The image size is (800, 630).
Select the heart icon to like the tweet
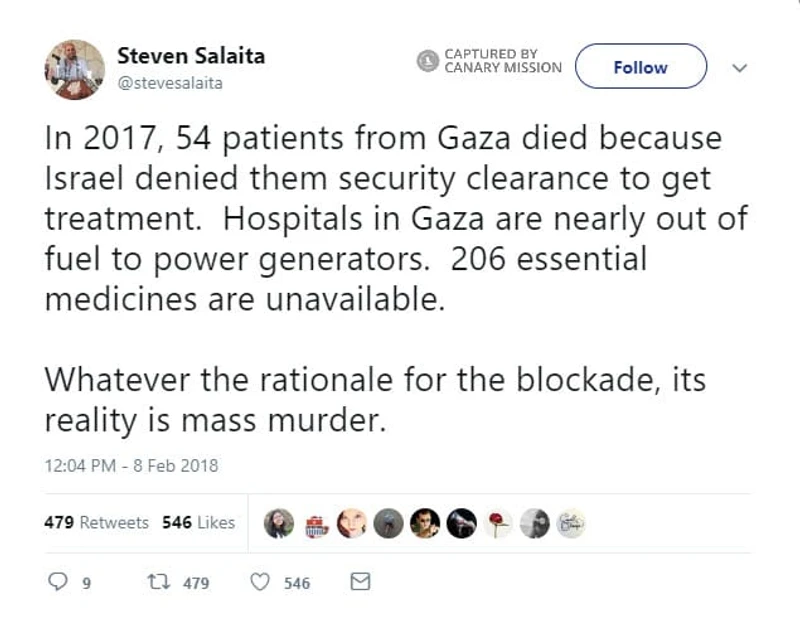[260, 583]
